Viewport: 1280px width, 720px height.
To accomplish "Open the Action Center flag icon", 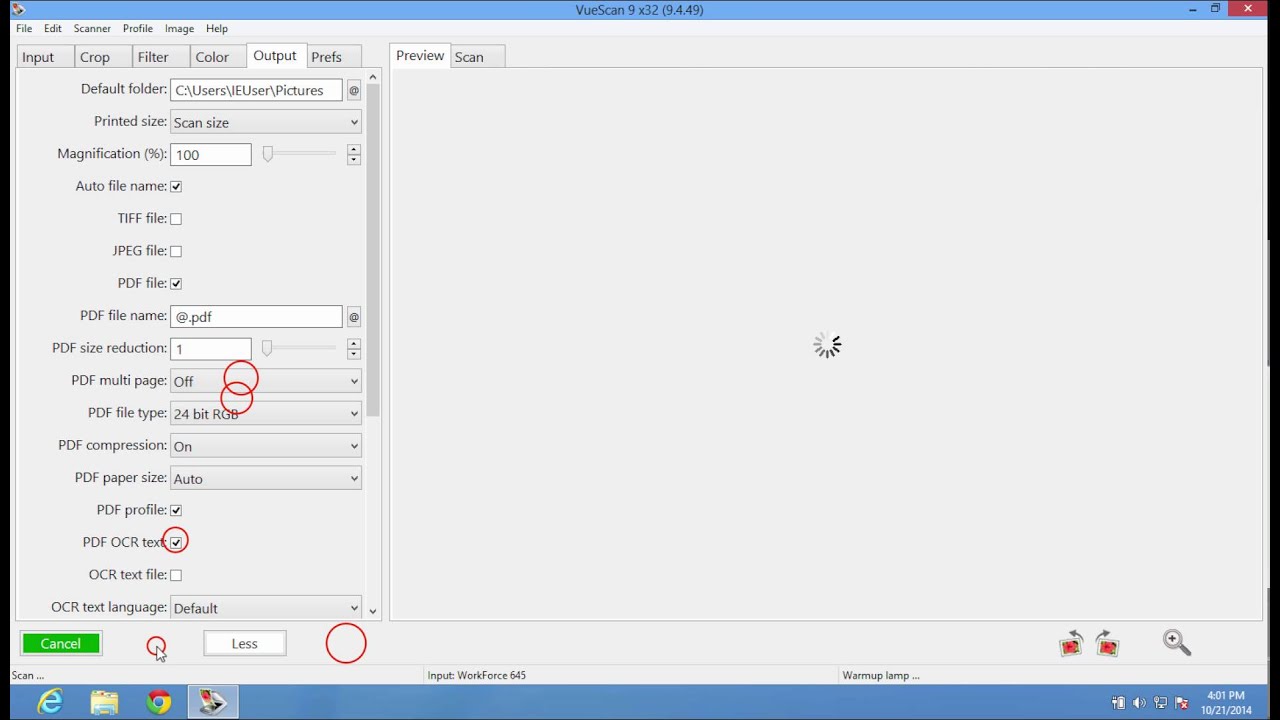I will pos(1182,703).
